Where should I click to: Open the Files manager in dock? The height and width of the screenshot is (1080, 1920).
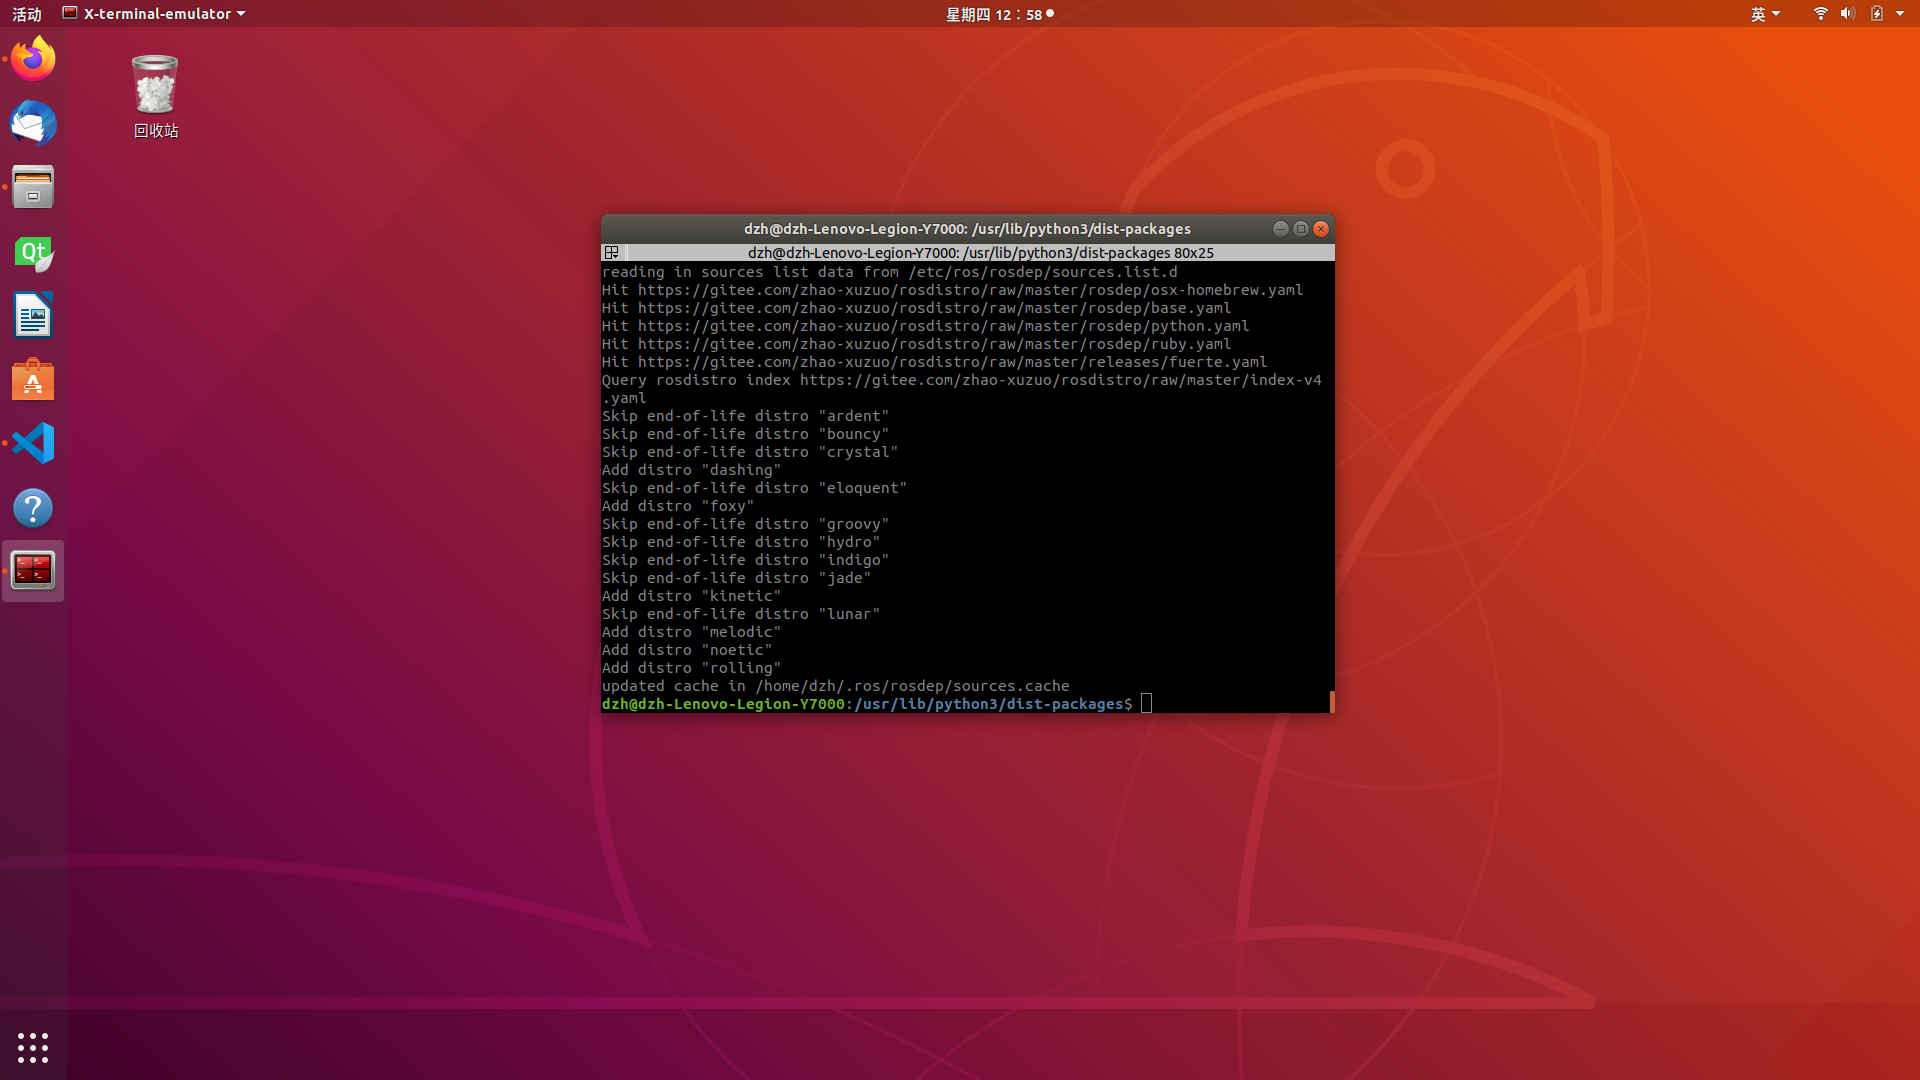point(33,187)
